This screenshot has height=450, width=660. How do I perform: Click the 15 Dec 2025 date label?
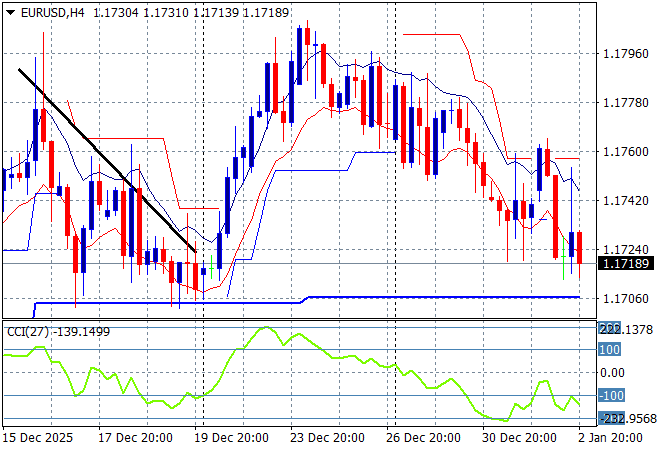[x=40, y=438]
